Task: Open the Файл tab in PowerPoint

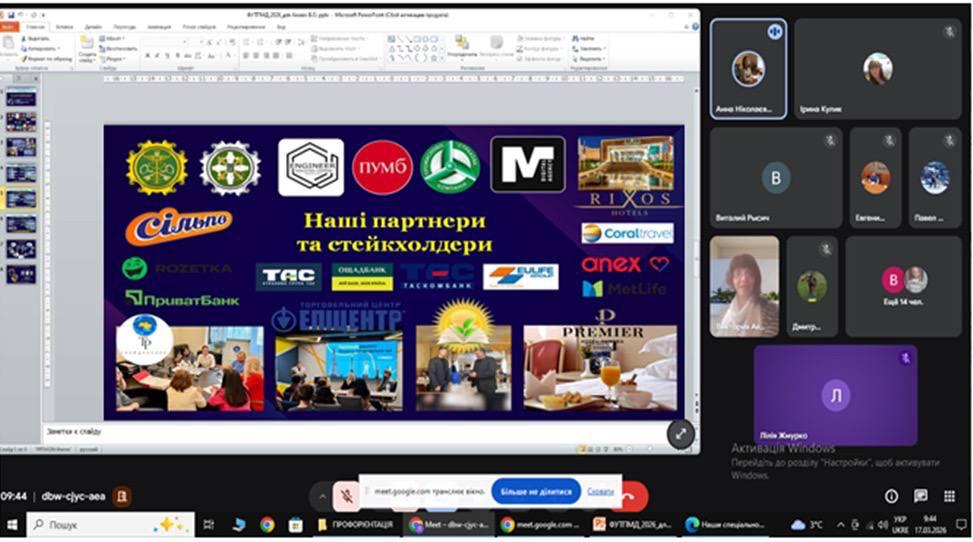Action: [9, 27]
